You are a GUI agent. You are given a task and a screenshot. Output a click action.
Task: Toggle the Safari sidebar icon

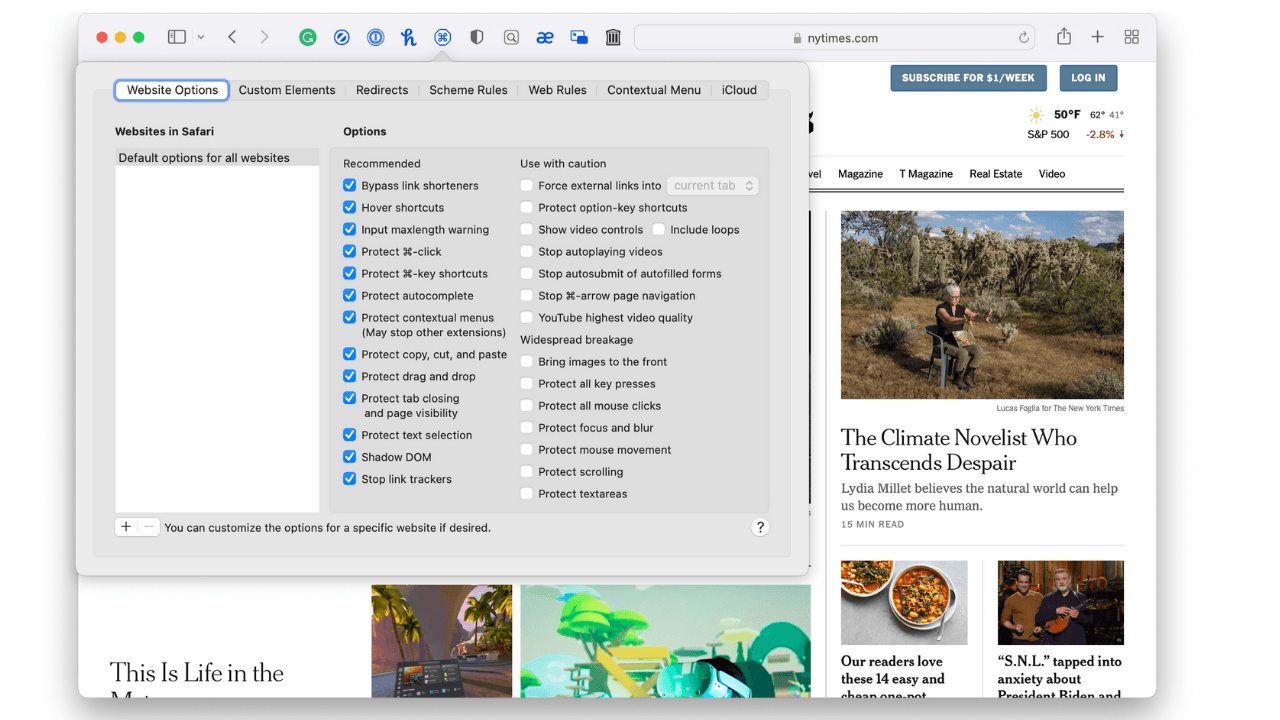(x=177, y=37)
